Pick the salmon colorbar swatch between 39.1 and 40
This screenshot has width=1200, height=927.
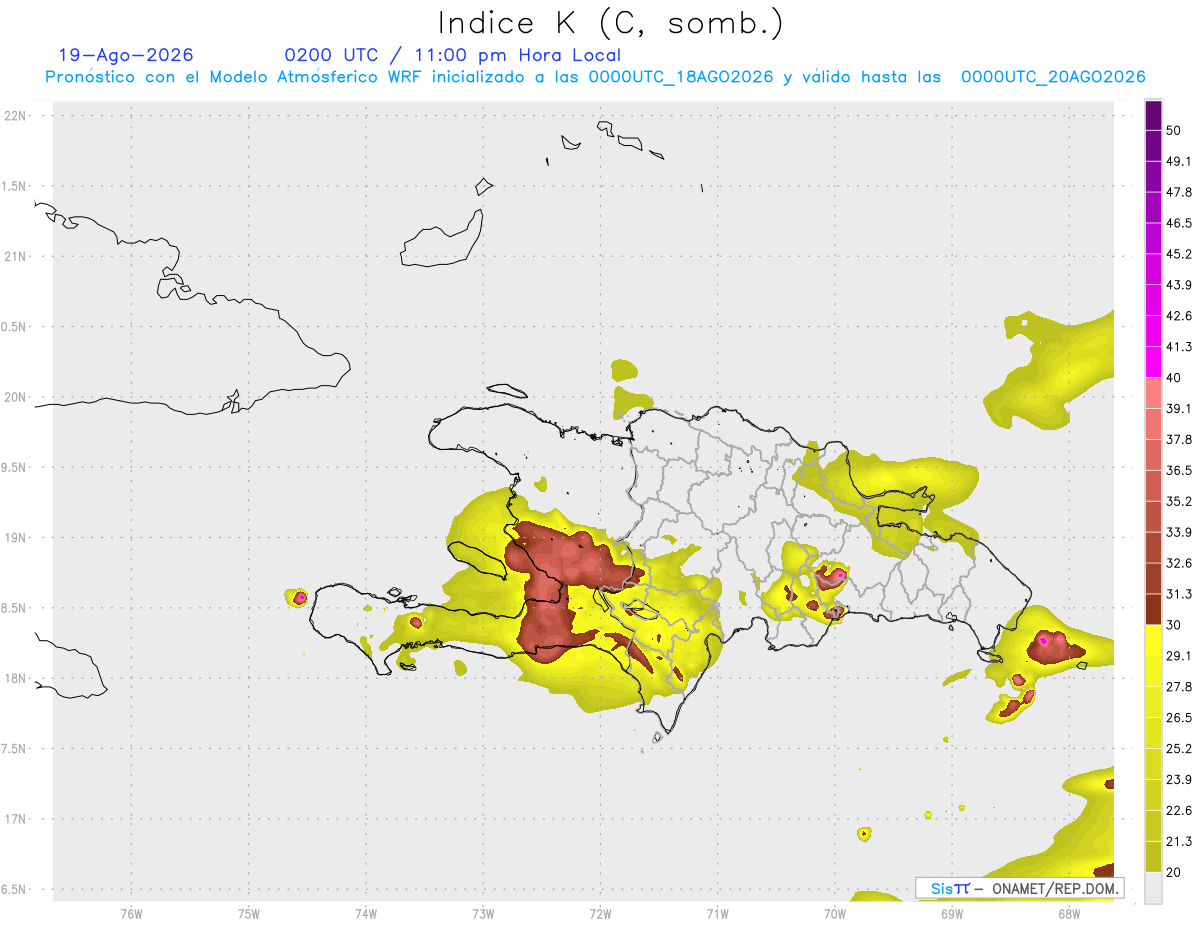(1153, 393)
